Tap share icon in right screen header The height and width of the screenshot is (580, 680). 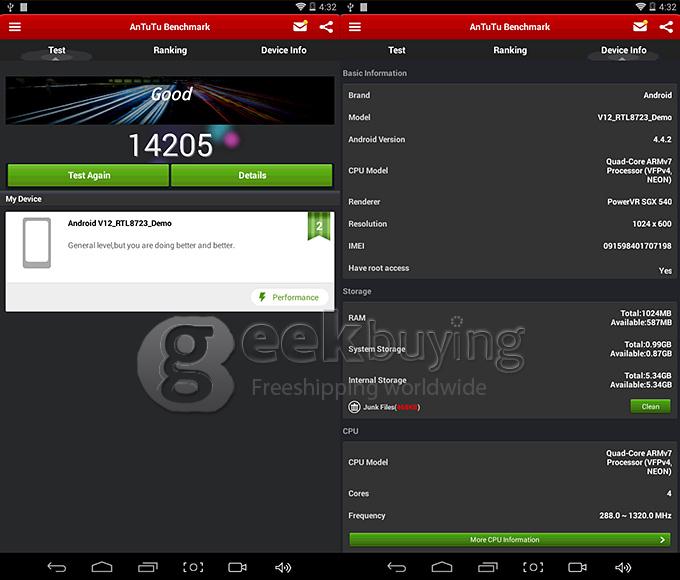(666, 27)
